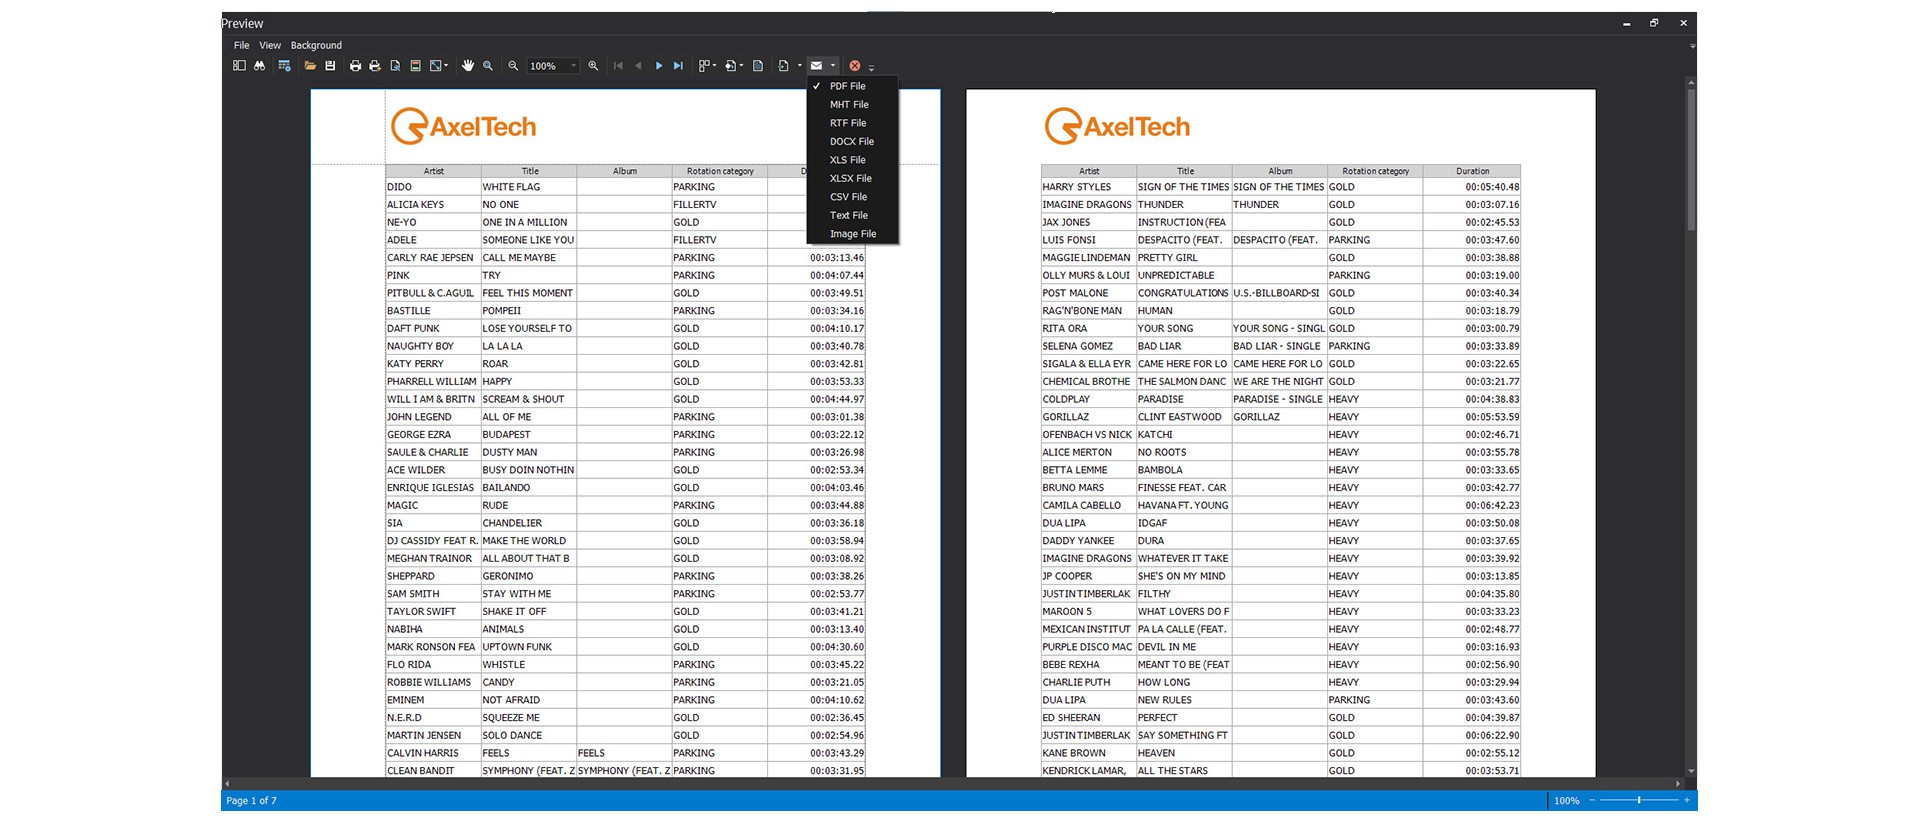The image size is (1920, 822).
Task: Choose CSV File from the menu
Action: click(x=848, y=197)
